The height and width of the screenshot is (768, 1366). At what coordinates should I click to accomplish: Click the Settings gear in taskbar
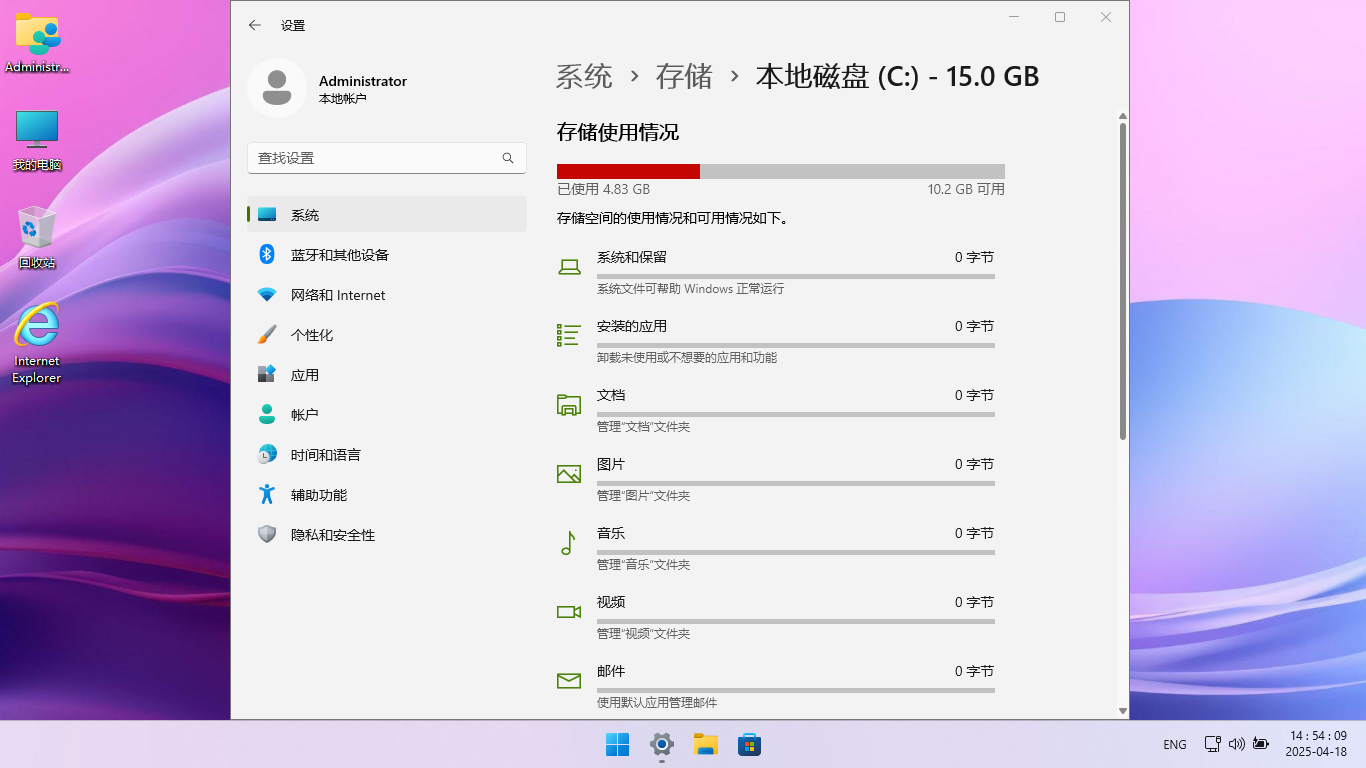pyautogui.click(x=662, y=744)
